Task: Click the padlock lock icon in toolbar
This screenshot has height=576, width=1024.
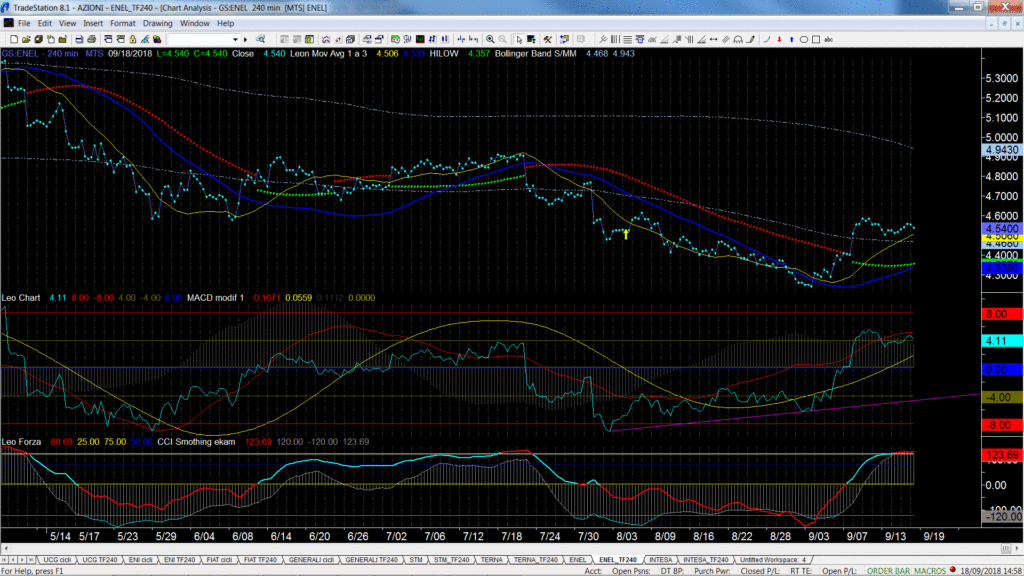Action: coord(133,39)
